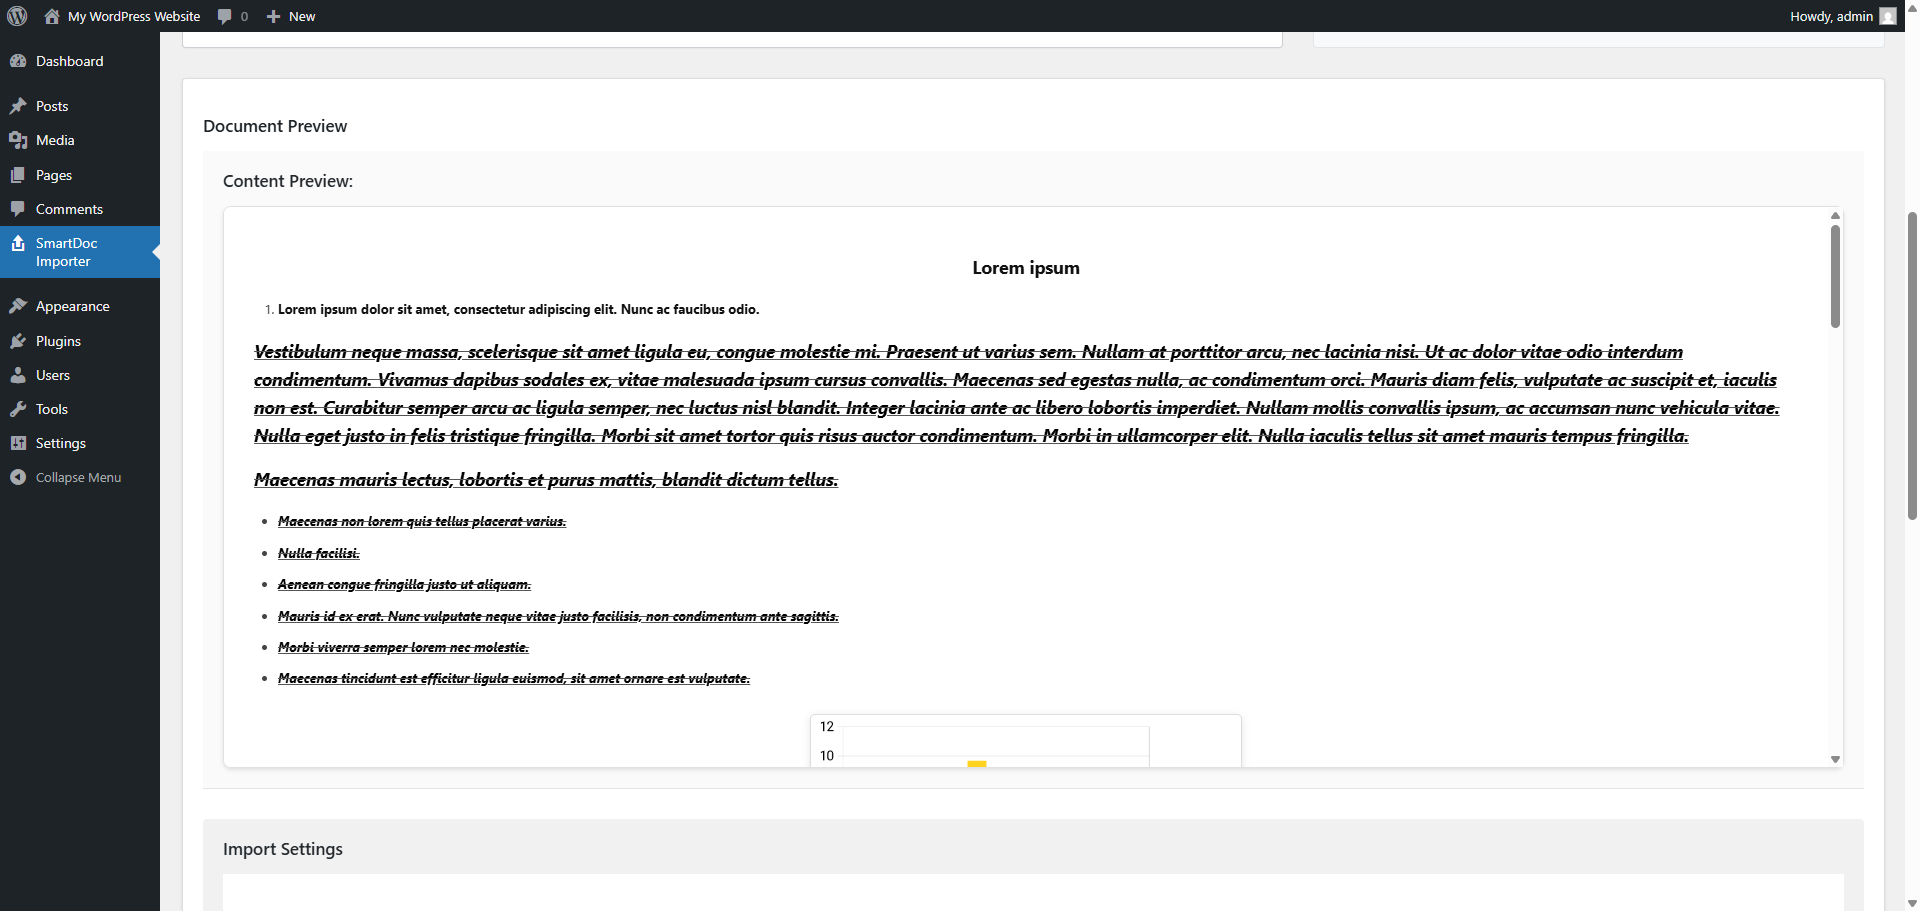Collapse the sidebar menu
This screenshot has width=1920, height=911.
[78, 477]
